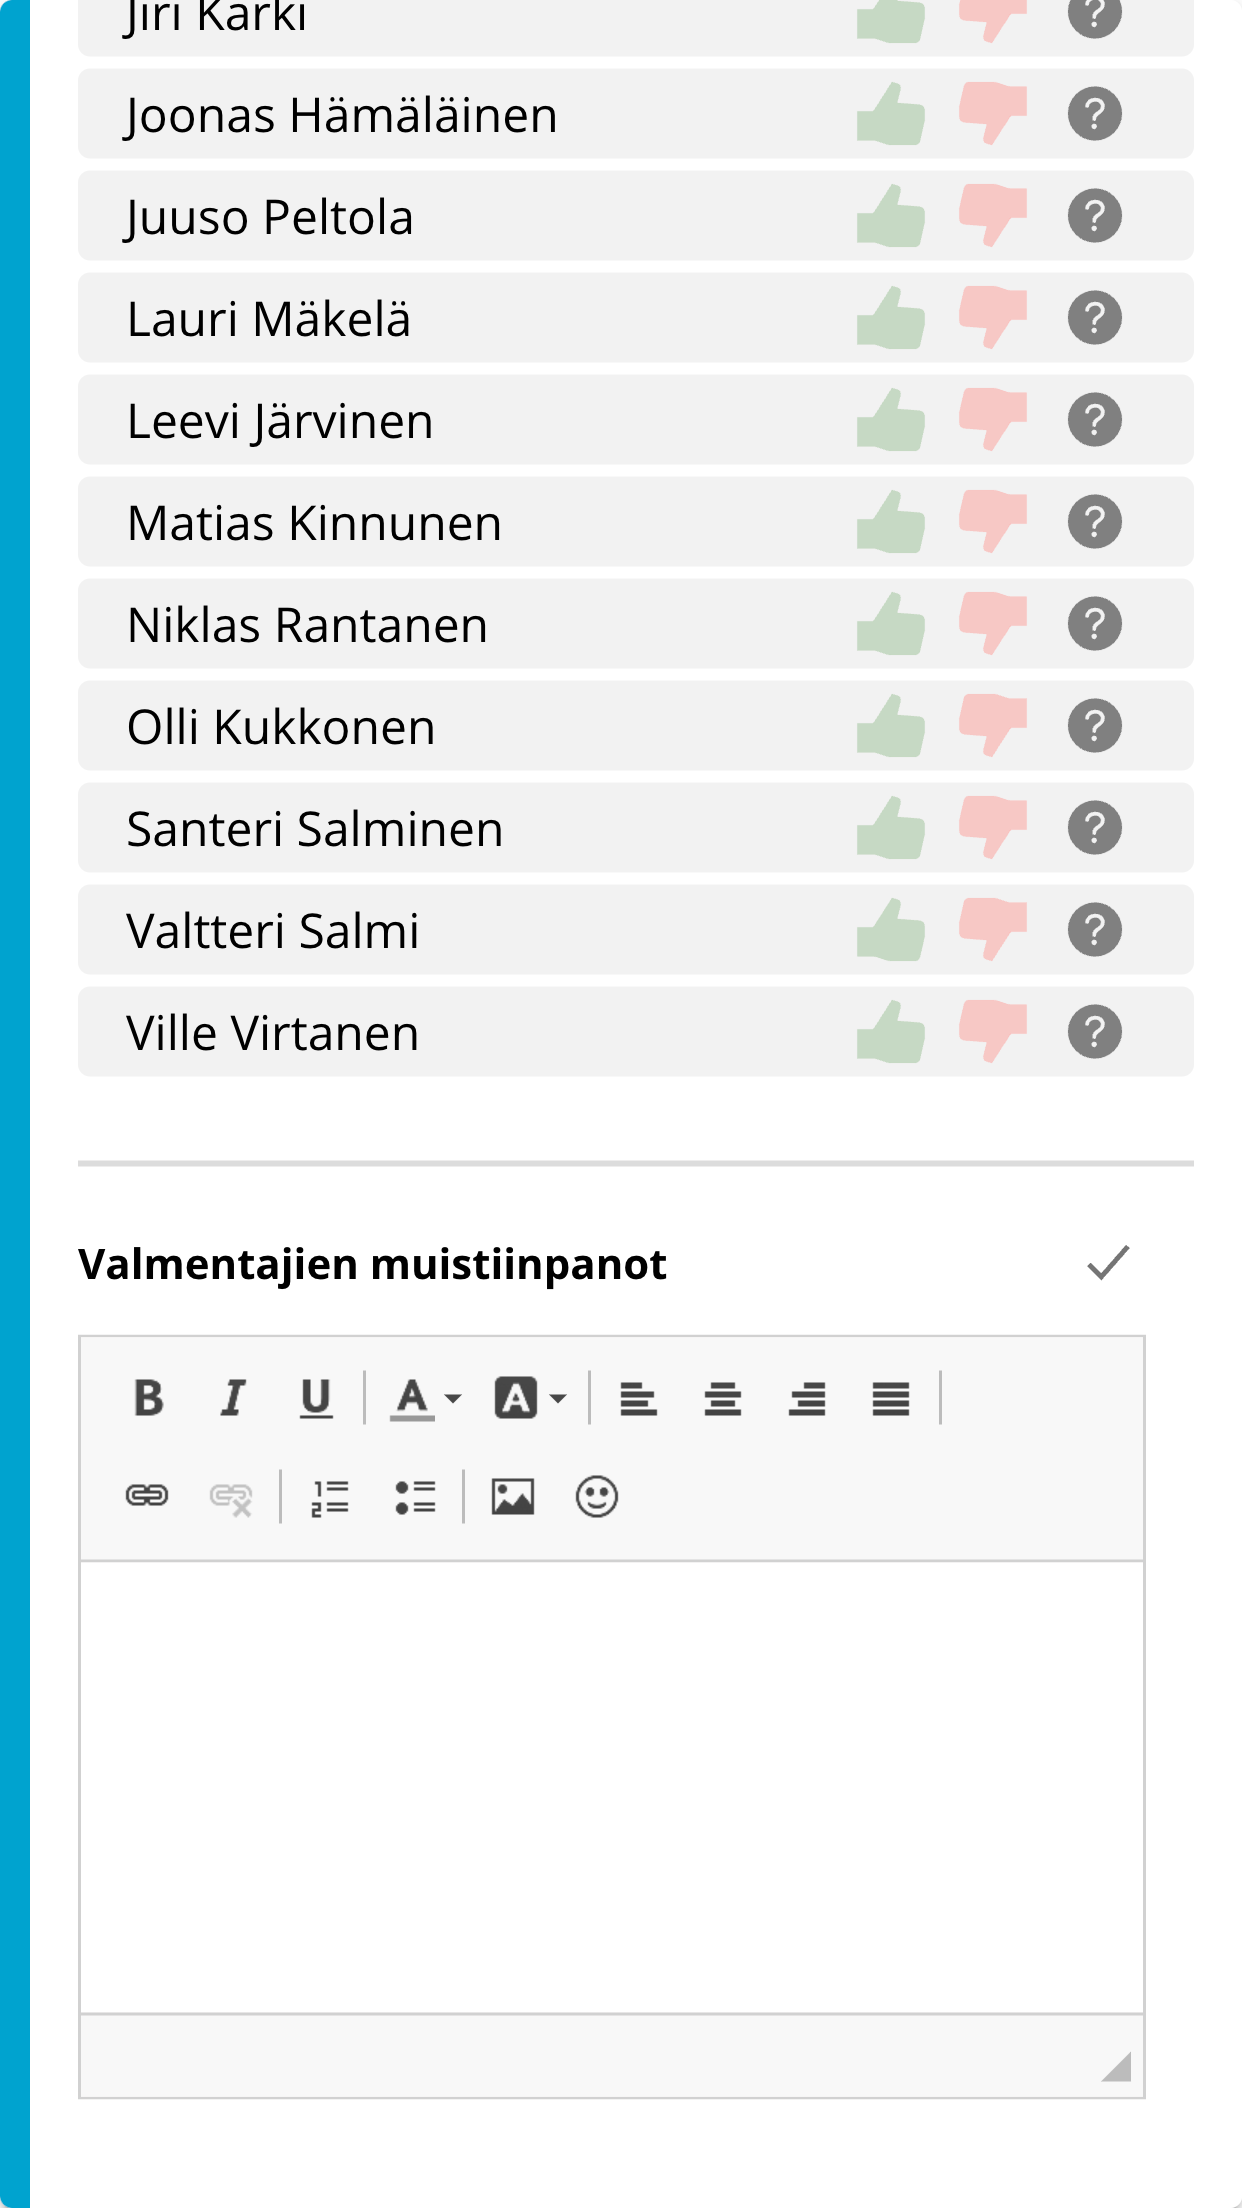Toggle bold formatting in notes editor
This screenshot has width=1242, height=2208.
click(x=148, y=1398)
